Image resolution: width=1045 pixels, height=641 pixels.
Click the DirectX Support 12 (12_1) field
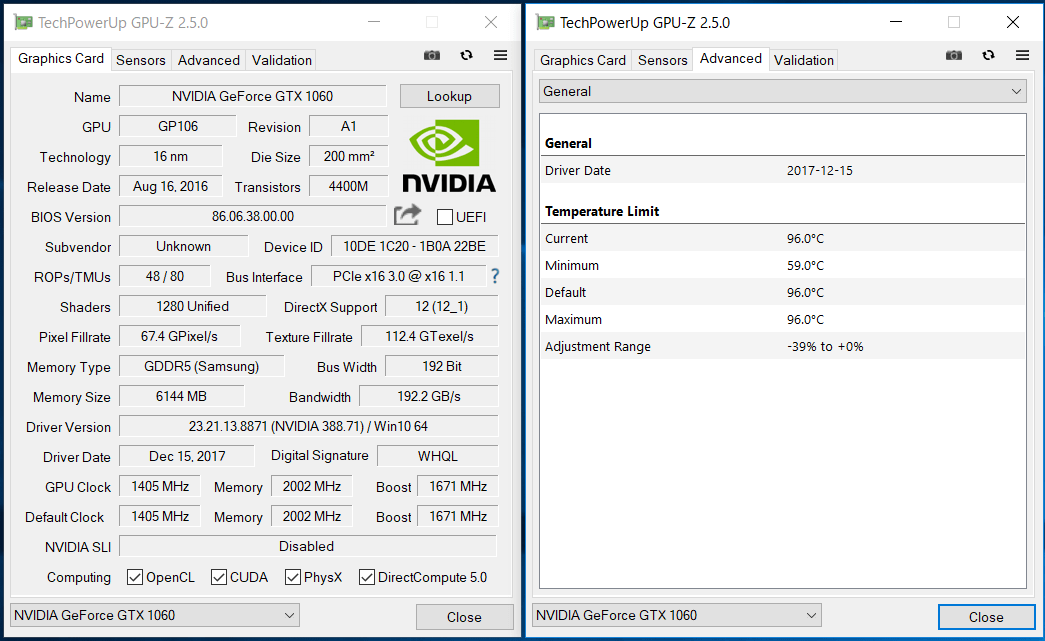tap(442, 306)
